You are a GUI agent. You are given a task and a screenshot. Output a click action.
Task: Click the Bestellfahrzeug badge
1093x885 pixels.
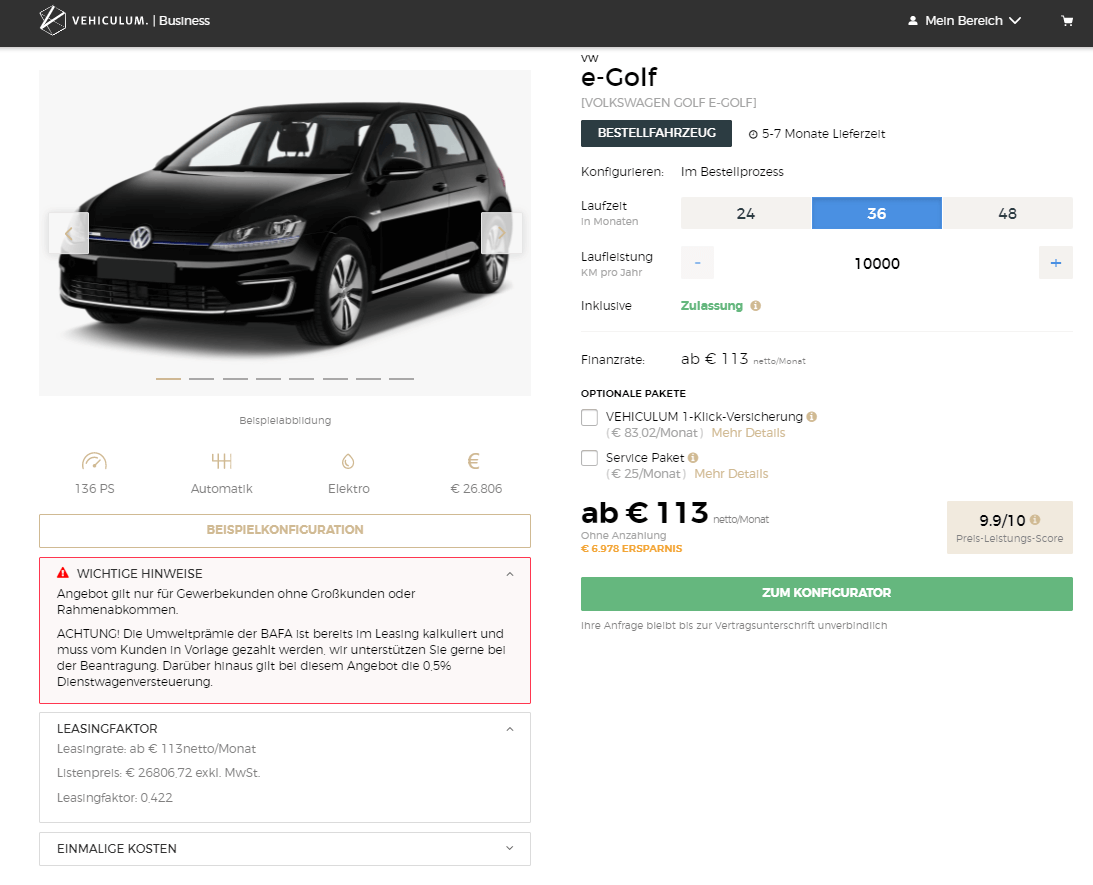tap(657, 133)
